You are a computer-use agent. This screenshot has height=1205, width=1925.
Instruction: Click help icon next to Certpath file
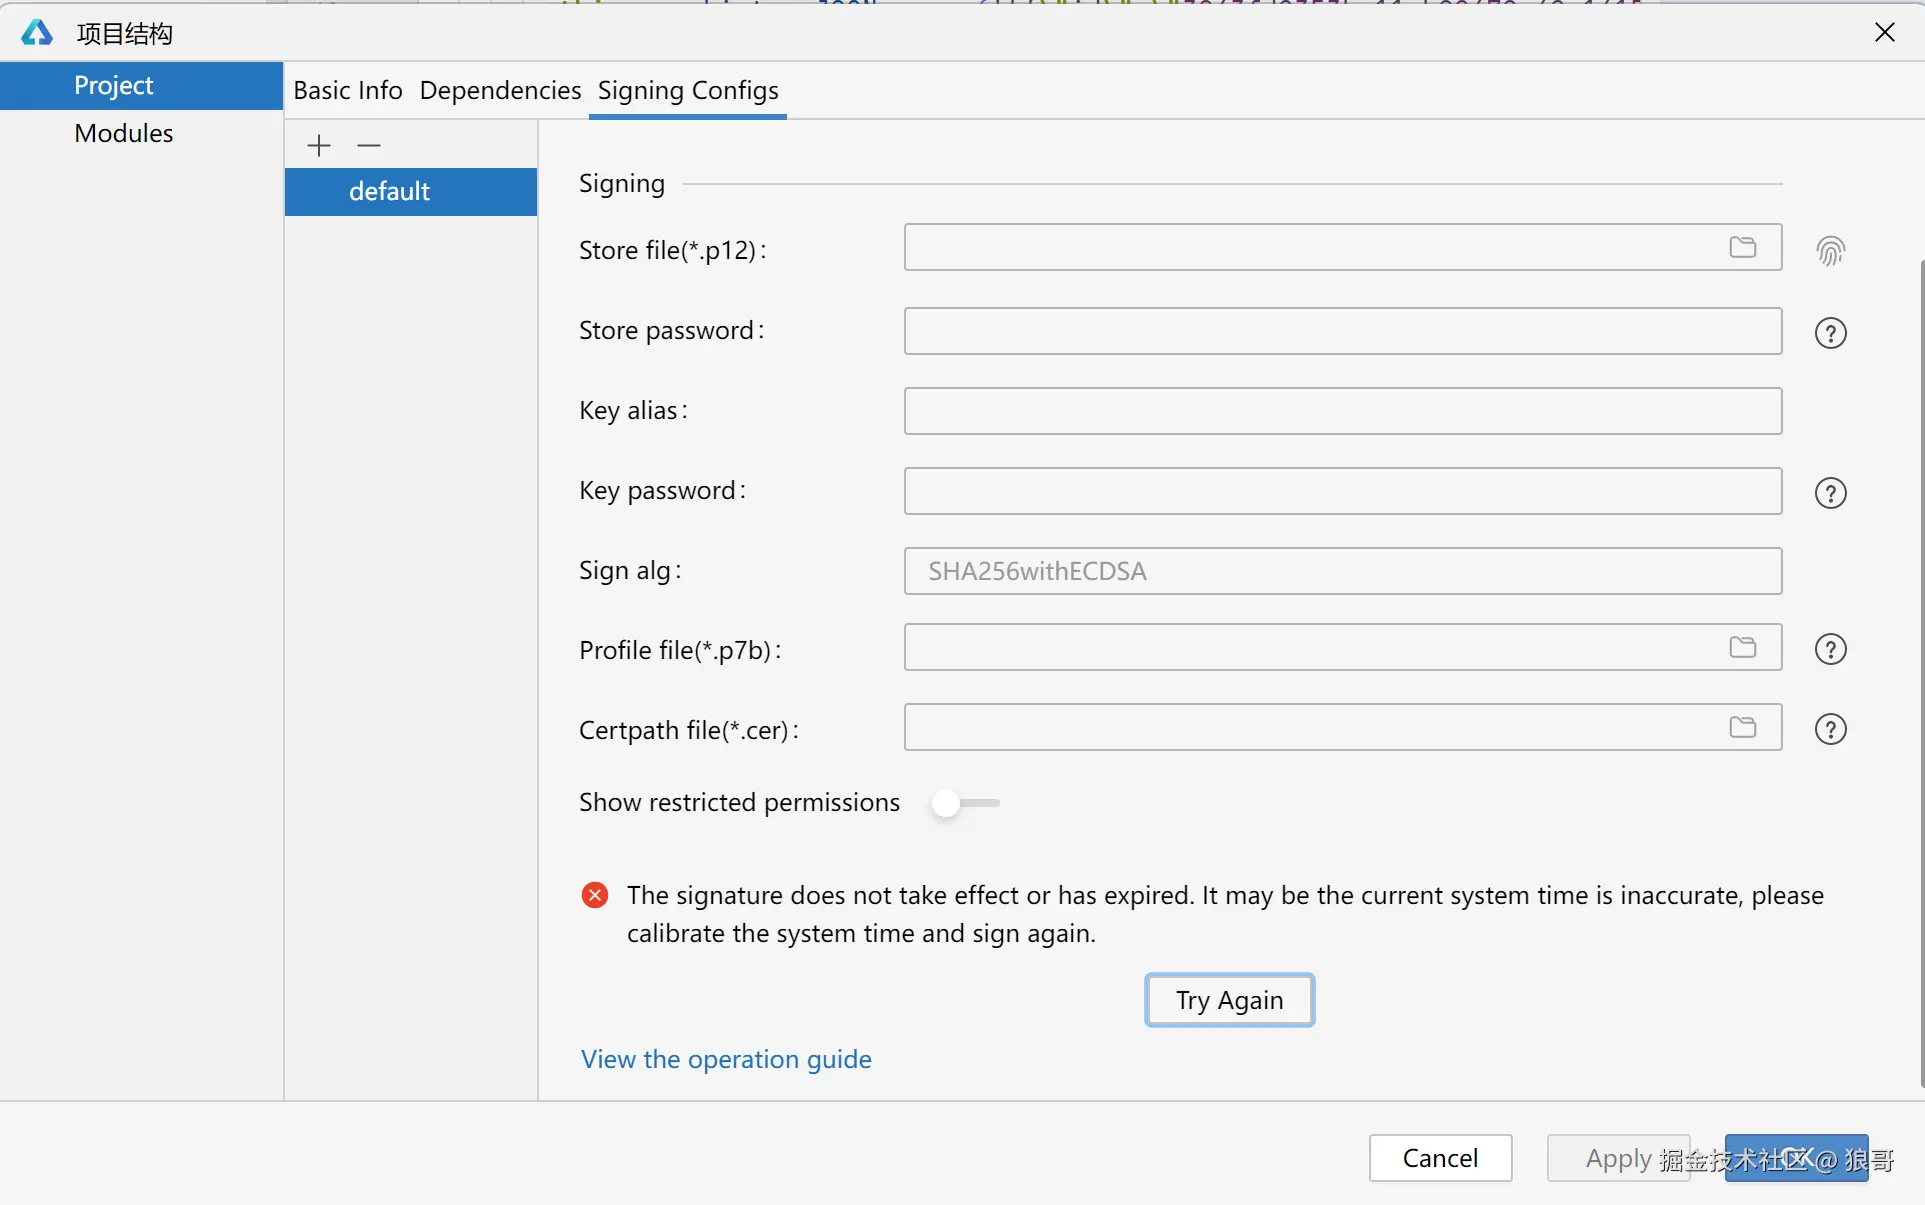tap(1830, 729)
